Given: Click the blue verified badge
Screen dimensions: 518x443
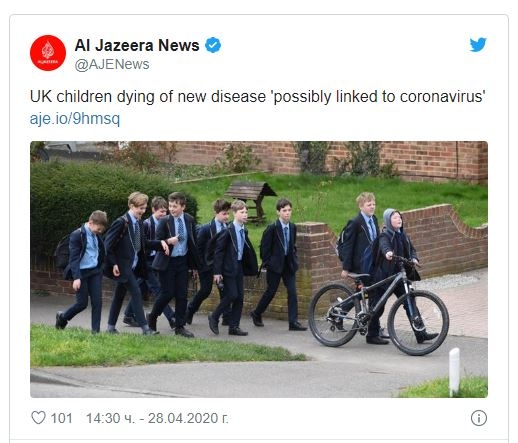Looking at the screenshot, I should point(213,45).
